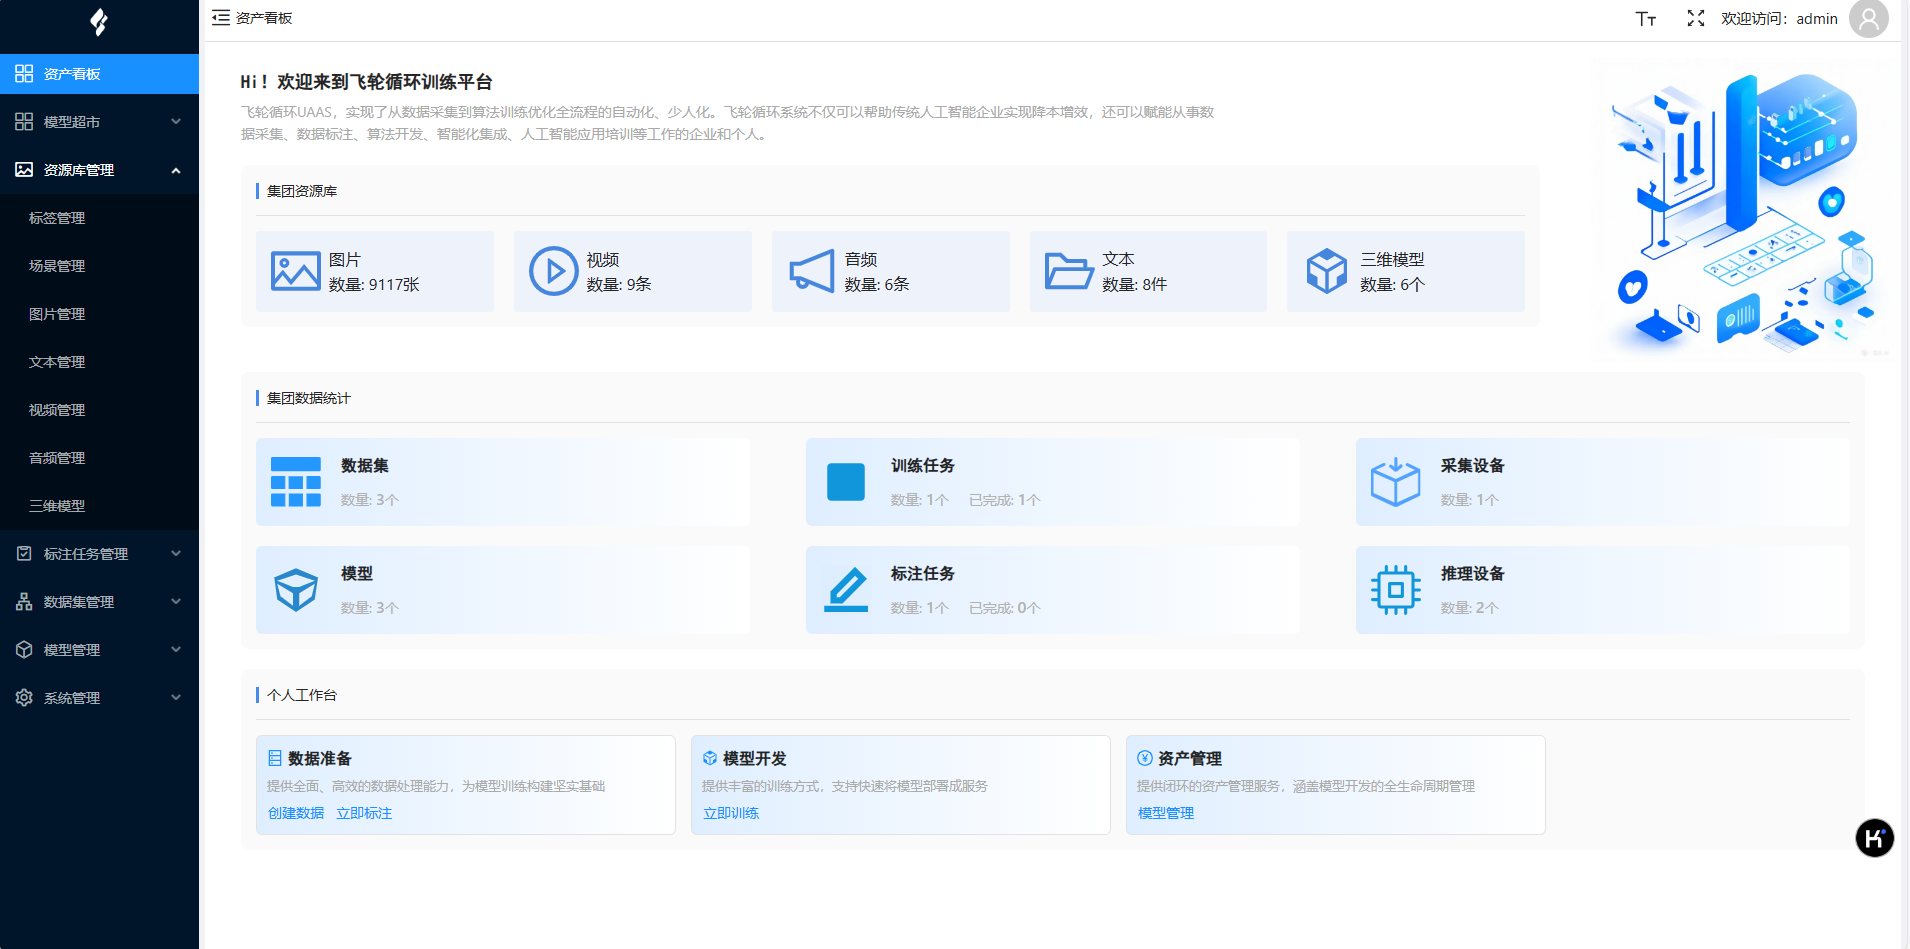Open 标签管理 from the sidebar
1910x949 pixels.
click(57, 218)
